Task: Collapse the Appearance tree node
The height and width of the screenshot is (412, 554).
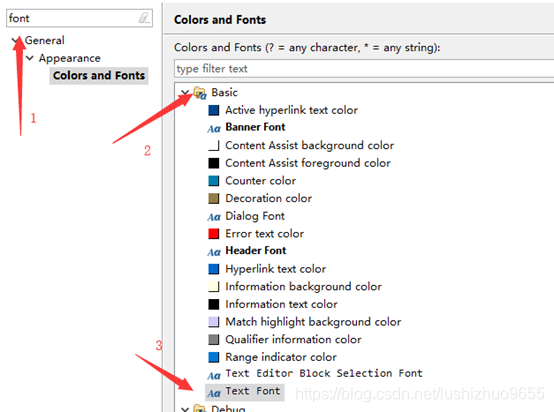Action: click(x=30, y=58)
